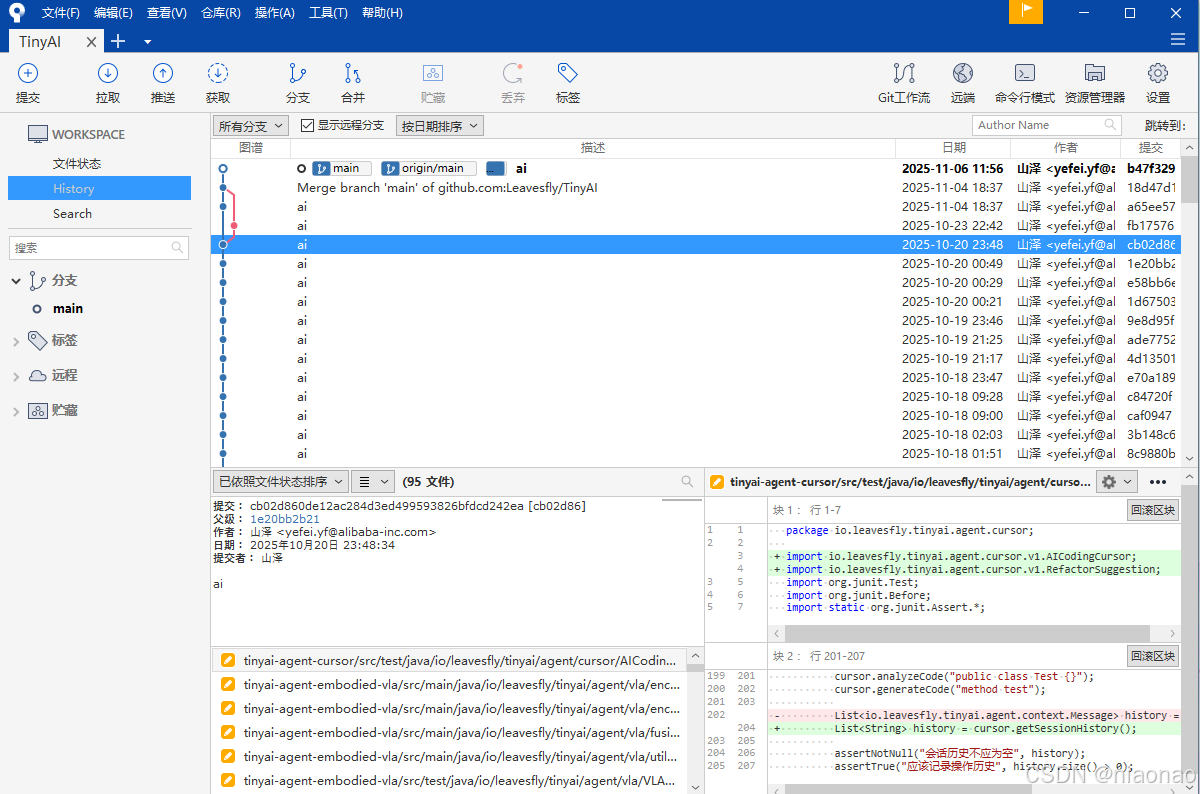
Task: Open the tab list dropdown arrow
Action: pyautogui.click(x=147, y=41)
